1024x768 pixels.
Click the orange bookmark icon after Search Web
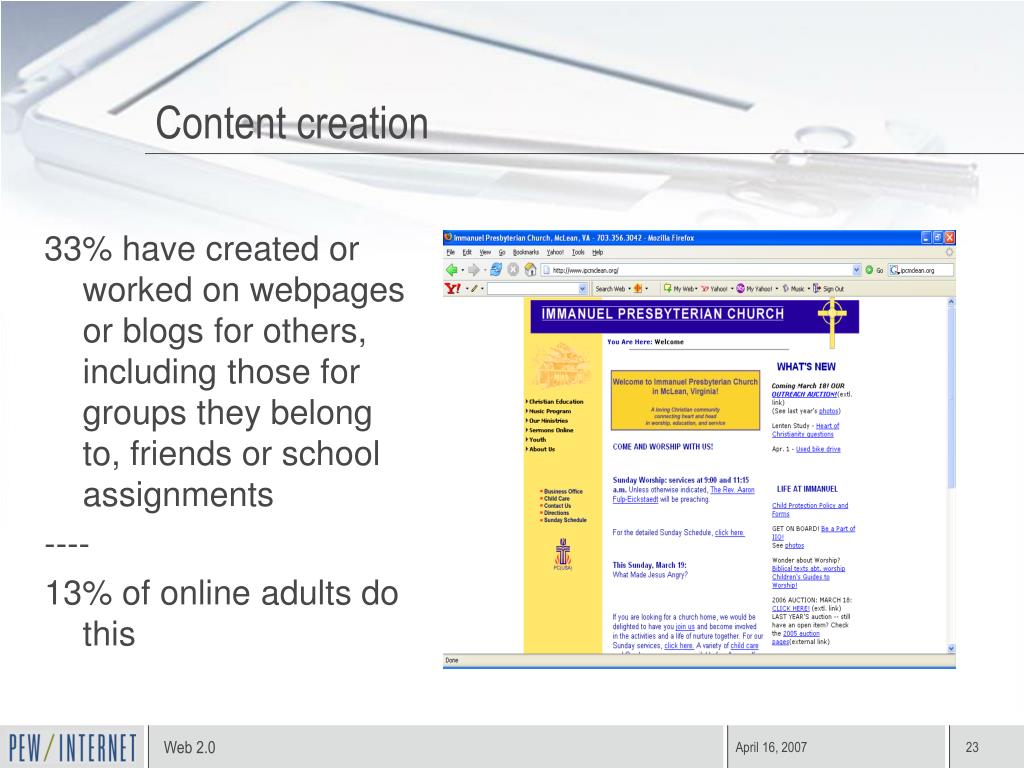coord(638,288)
